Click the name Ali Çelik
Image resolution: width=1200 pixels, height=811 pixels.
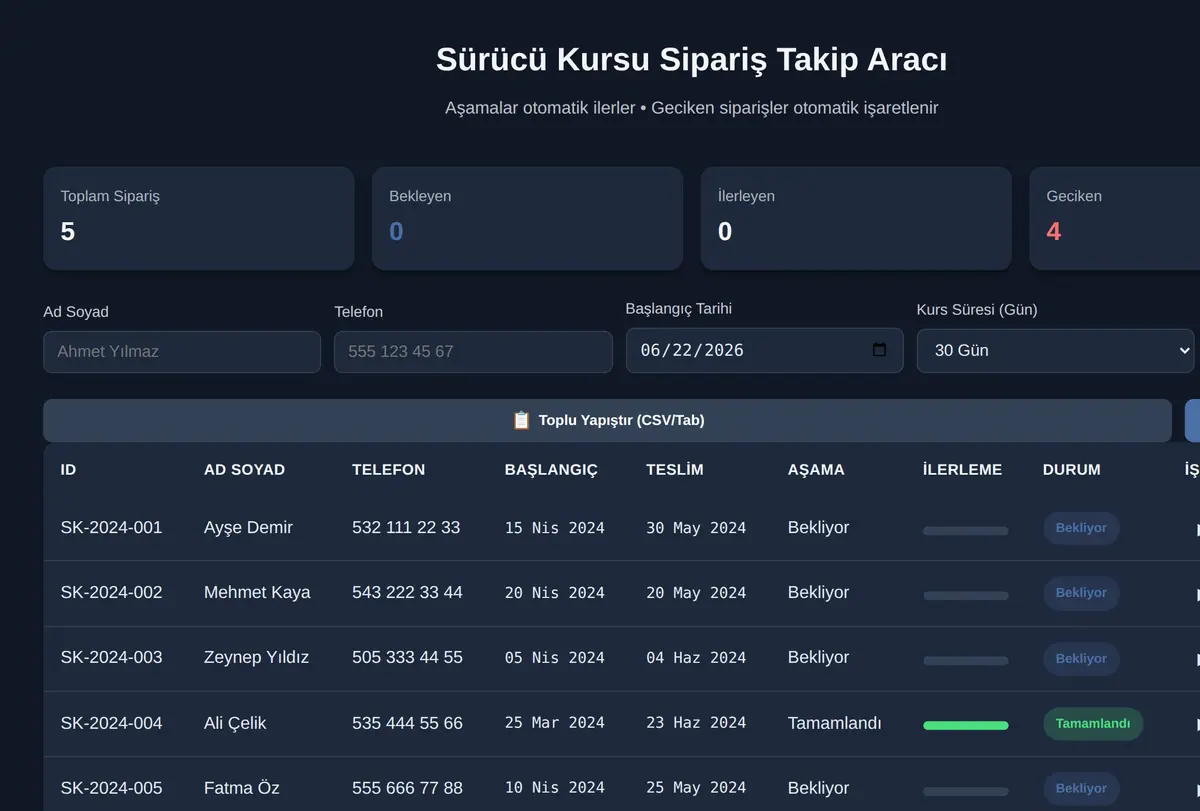coord(235,723)
